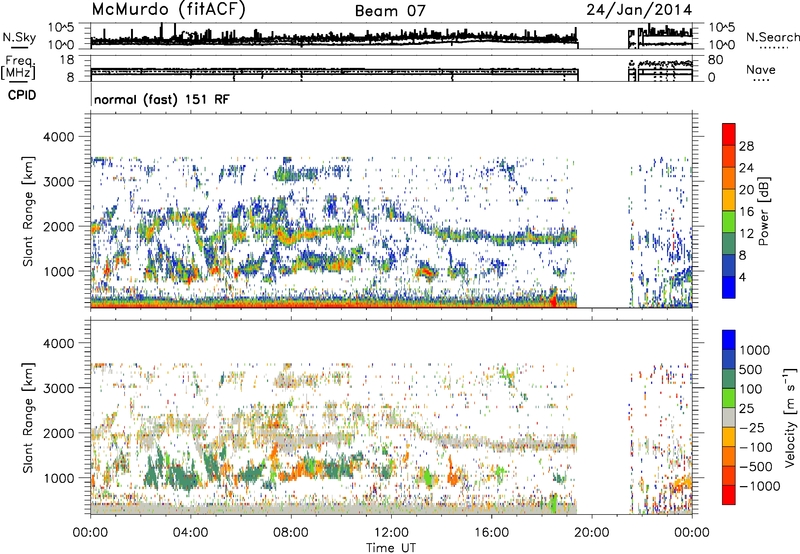Click the 'normal (fast) 151 RF' text
This screenshot has height=554, width=800.
pos(162,99)
